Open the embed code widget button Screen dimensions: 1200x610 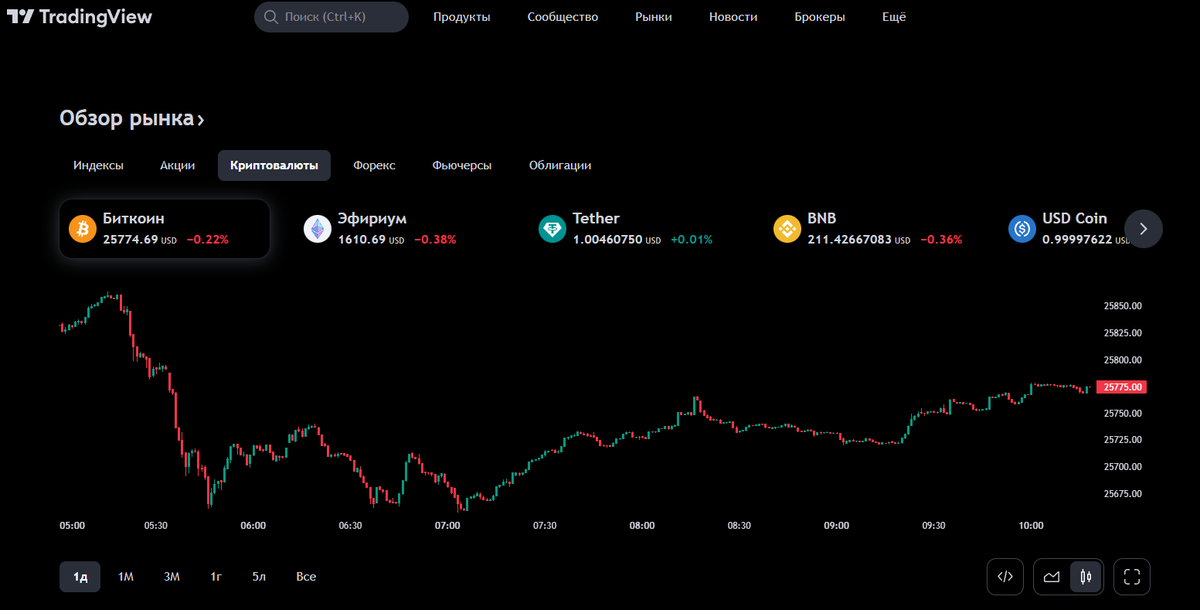click(x=1006, y=577)
